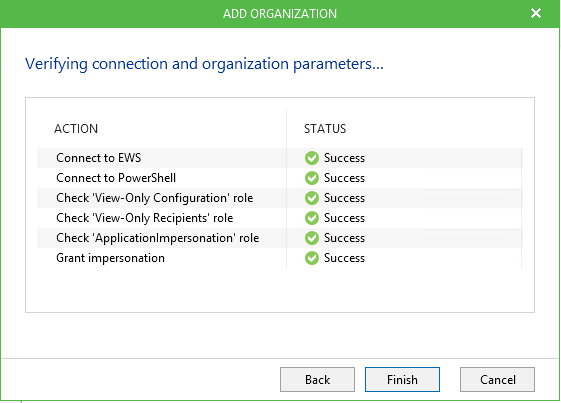Viewport: 561px width, 403px height.
Task: Select Check 'ApplicationImpersonation' role row
Action: point(279,238)
